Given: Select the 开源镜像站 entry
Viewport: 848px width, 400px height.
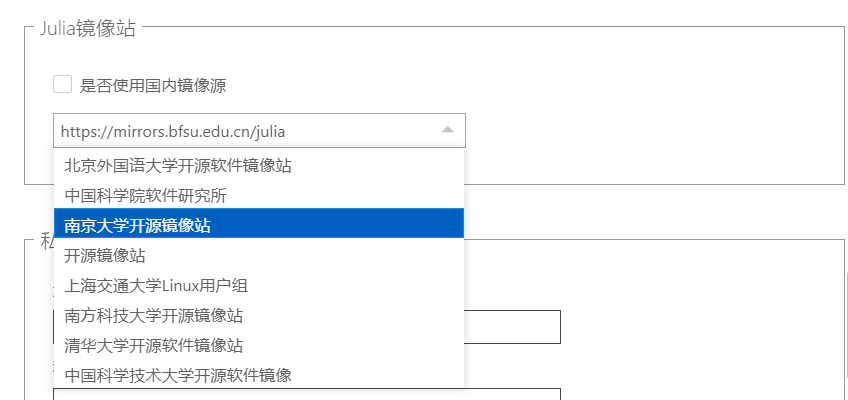Looking at the screenshot, I should coord(105,255).
